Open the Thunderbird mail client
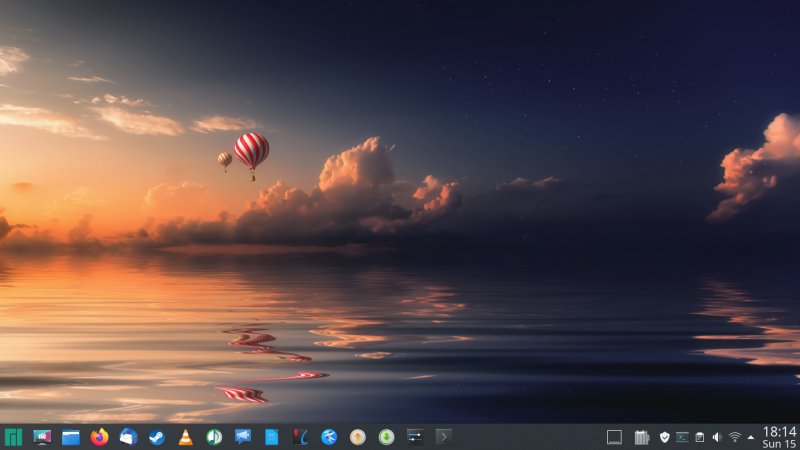The image size is (800, 450). pos(128,437)
